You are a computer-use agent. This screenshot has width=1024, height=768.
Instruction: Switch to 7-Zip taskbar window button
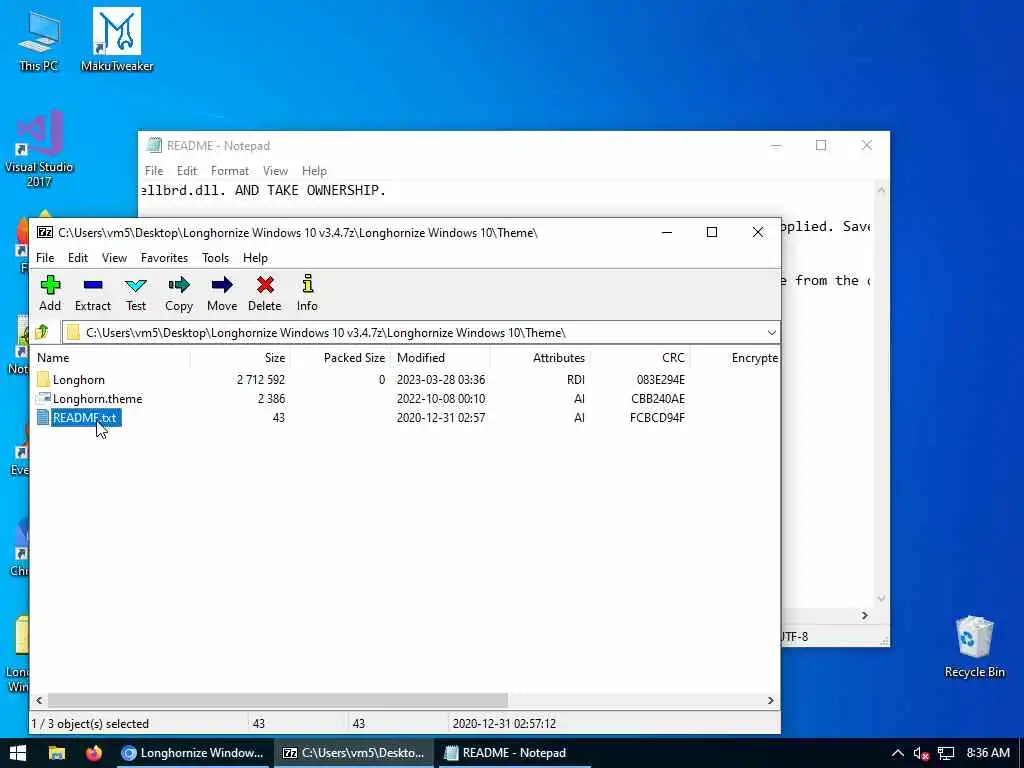[x=354, y=753]
